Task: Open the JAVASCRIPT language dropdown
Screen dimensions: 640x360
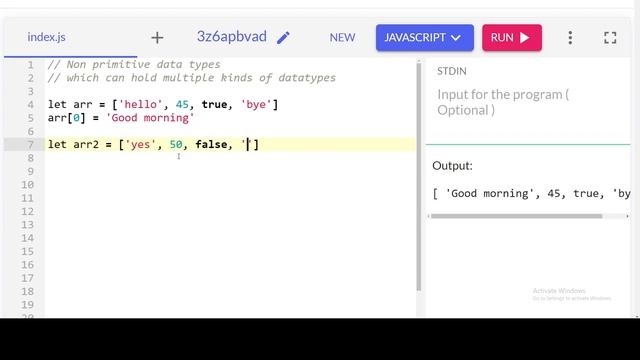Action: pyautogui.click(x=425, y=38)
